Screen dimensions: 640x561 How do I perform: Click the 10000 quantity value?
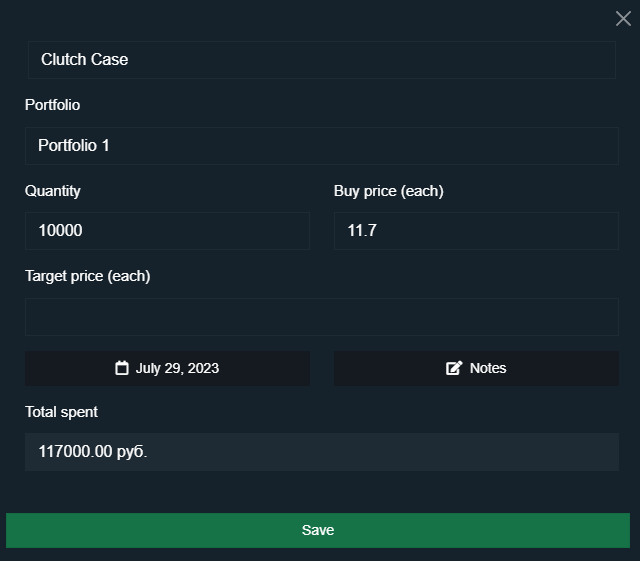pyautogui.click(x=60, y=231)
